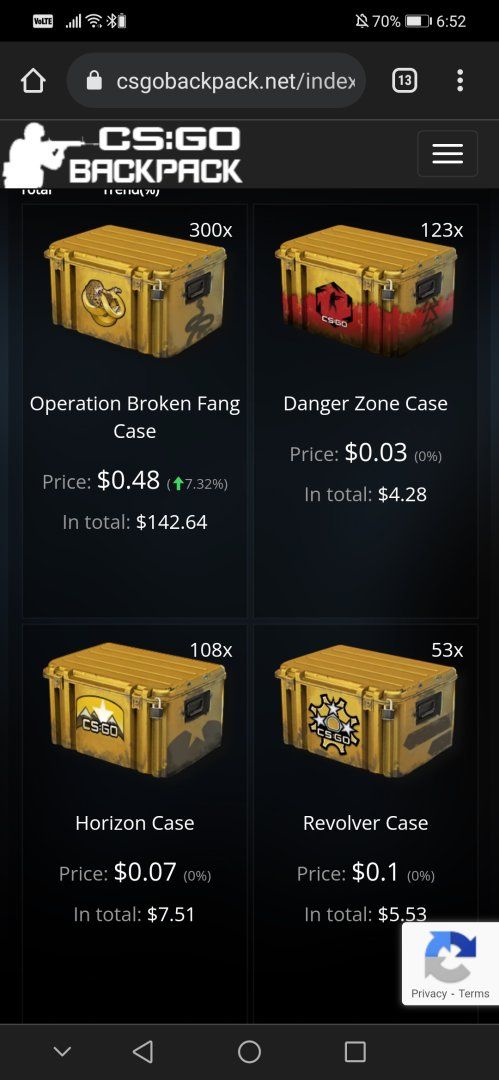Select the csgobackpack.net address bar
499x1080 pixels.
click(216, 81)
